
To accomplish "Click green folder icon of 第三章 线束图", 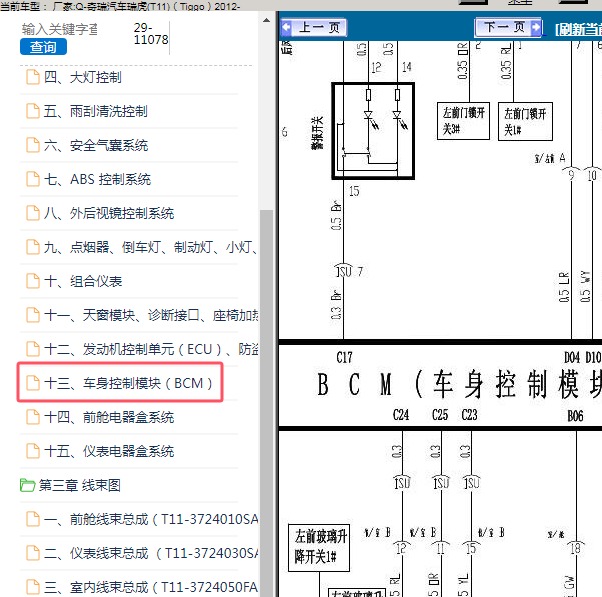I will (27, 485).
